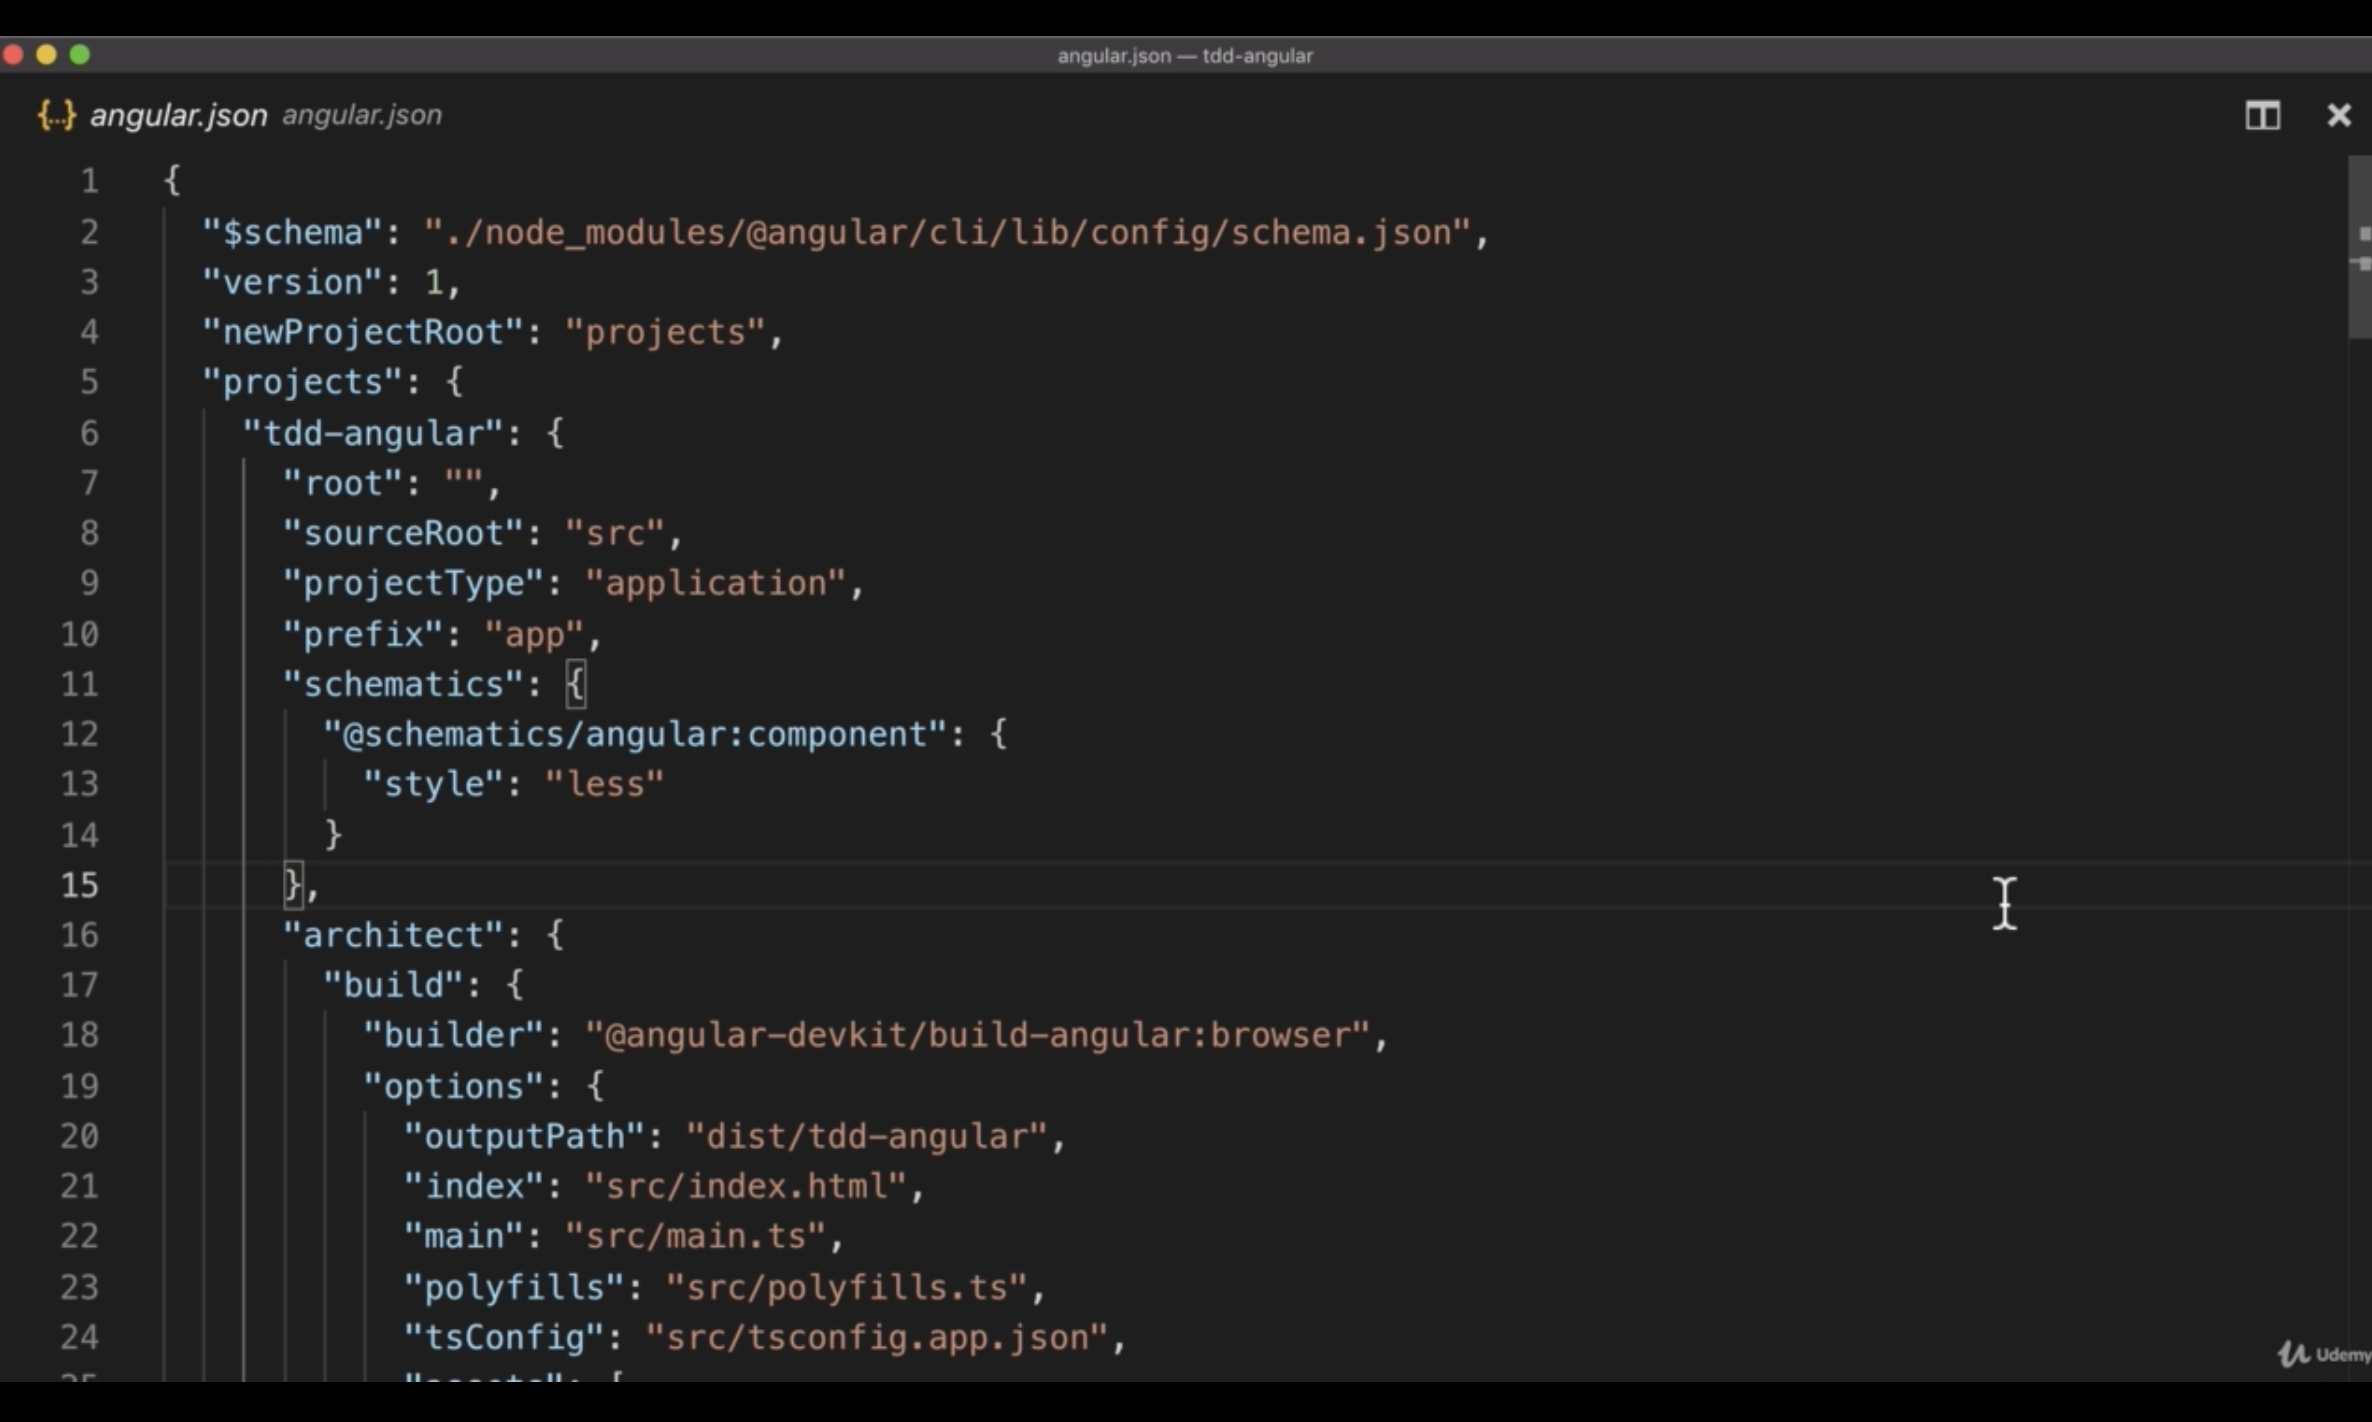Click the highlighted brace after "schematics"
The image size is (2372, 1422).
(x=575, y=685)
